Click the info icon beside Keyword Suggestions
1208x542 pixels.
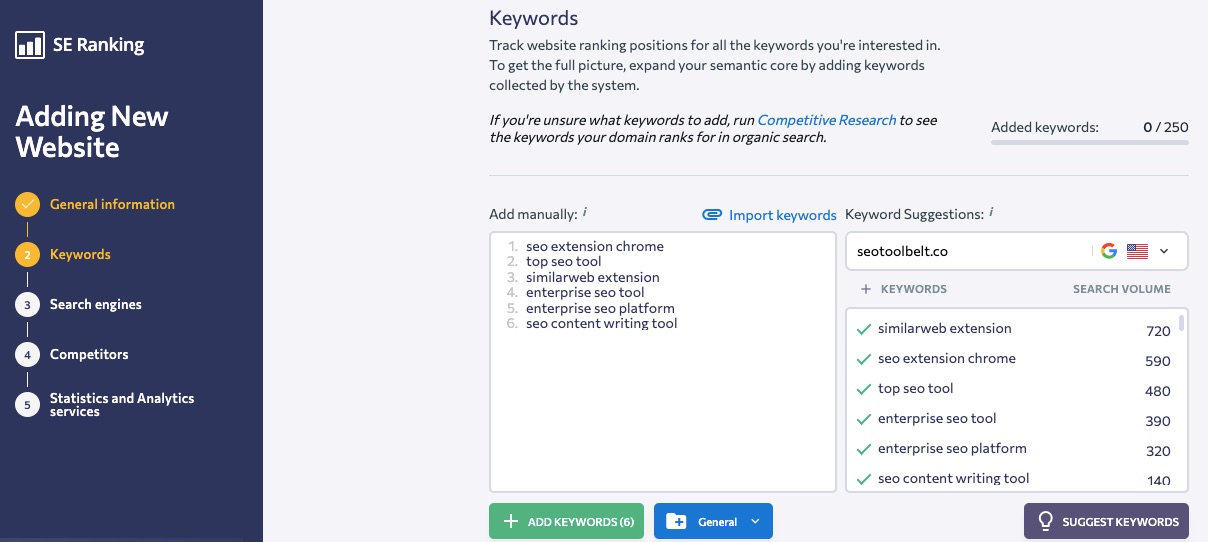pyautogui.click(x=991, y=213)
